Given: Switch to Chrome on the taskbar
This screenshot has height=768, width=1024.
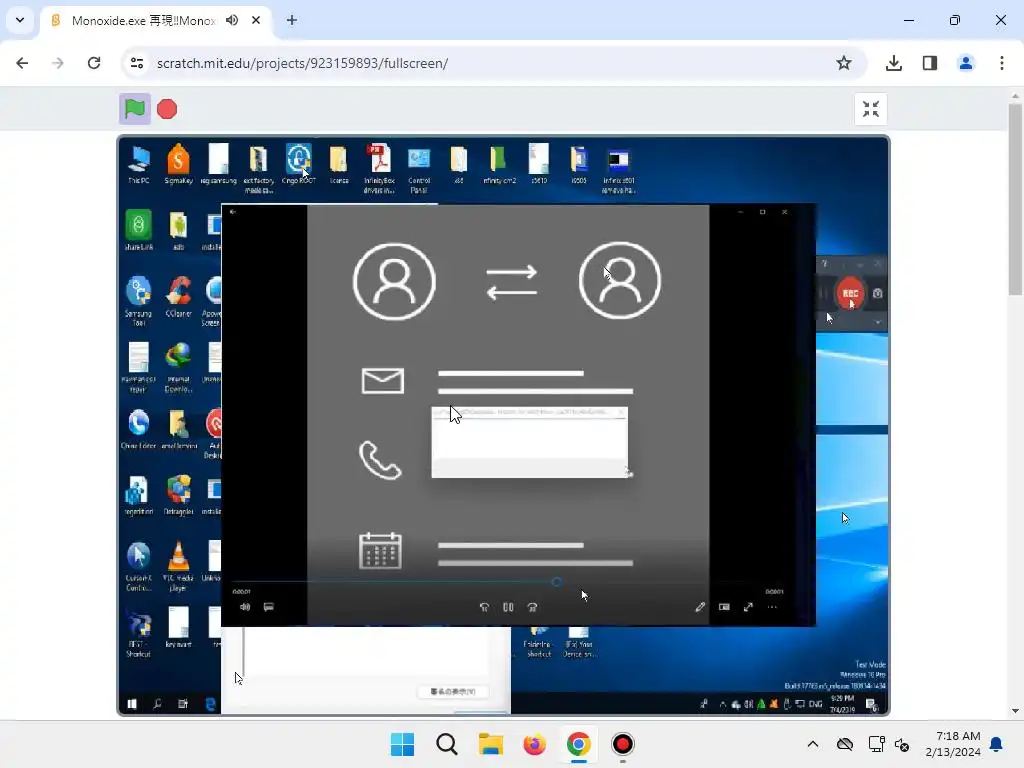Looking at the screenshot, I should (x=579, y=744).
